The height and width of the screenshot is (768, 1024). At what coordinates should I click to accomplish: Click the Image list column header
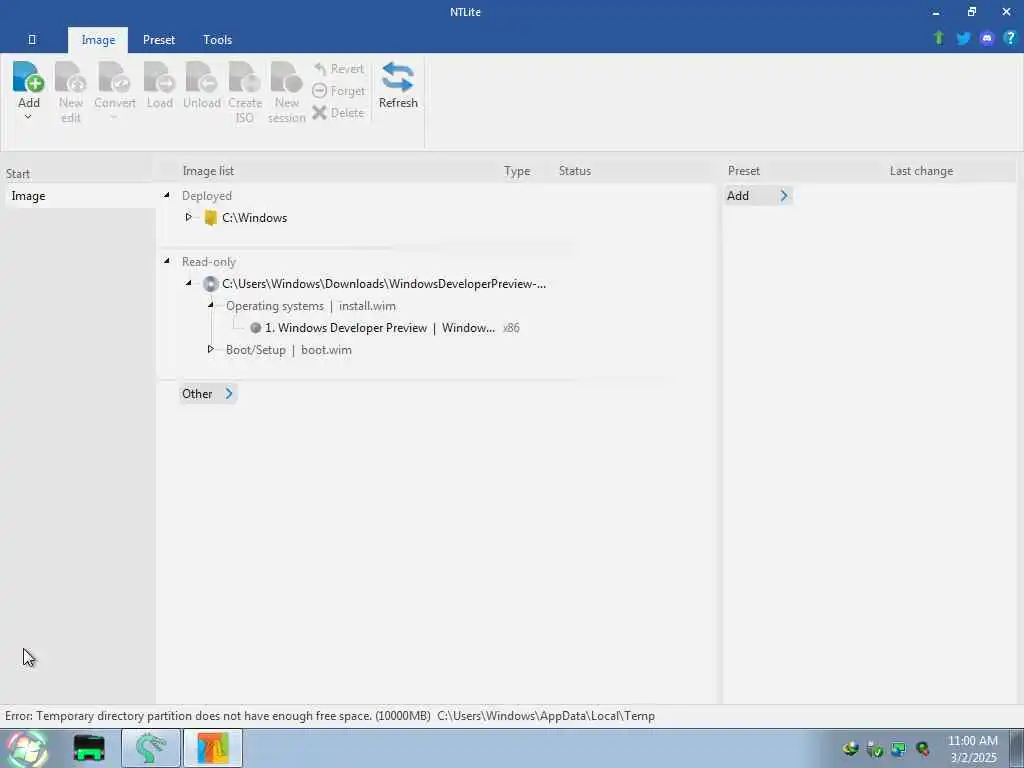208,171
